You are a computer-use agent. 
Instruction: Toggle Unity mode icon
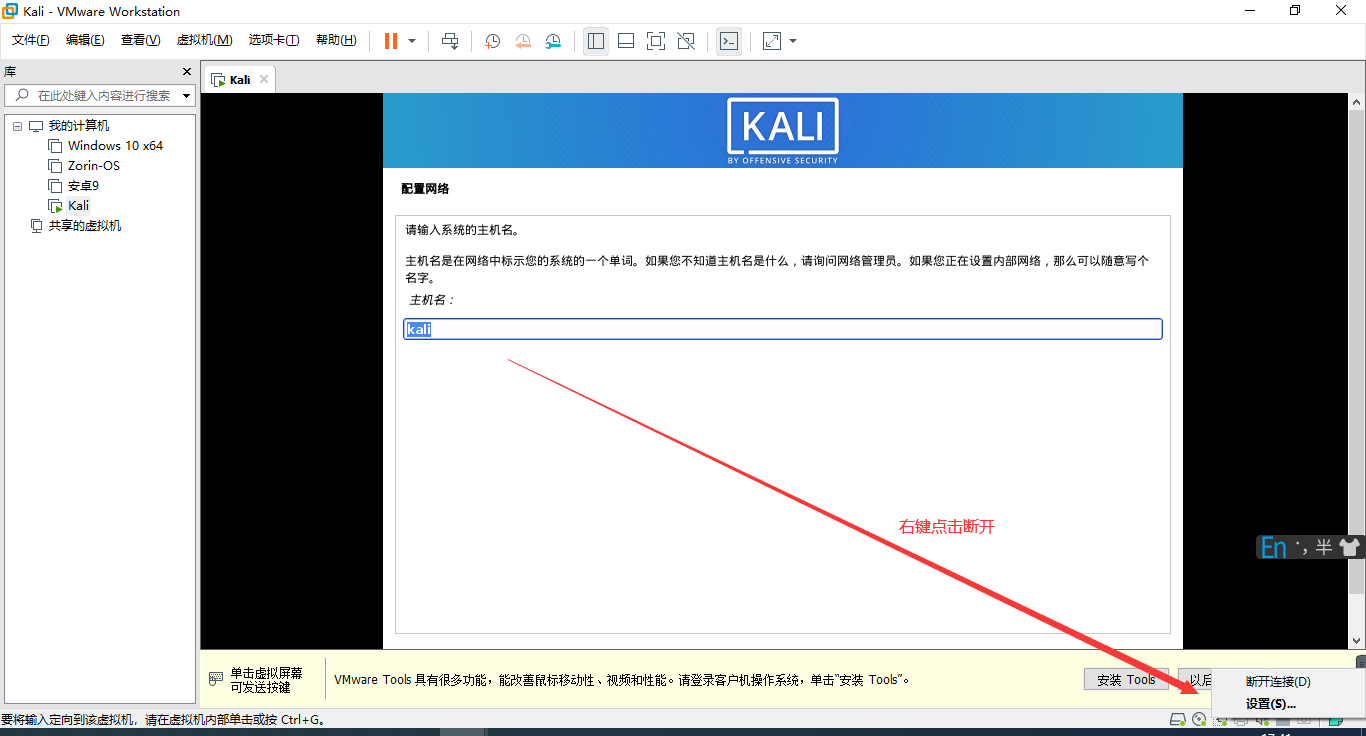686,41
